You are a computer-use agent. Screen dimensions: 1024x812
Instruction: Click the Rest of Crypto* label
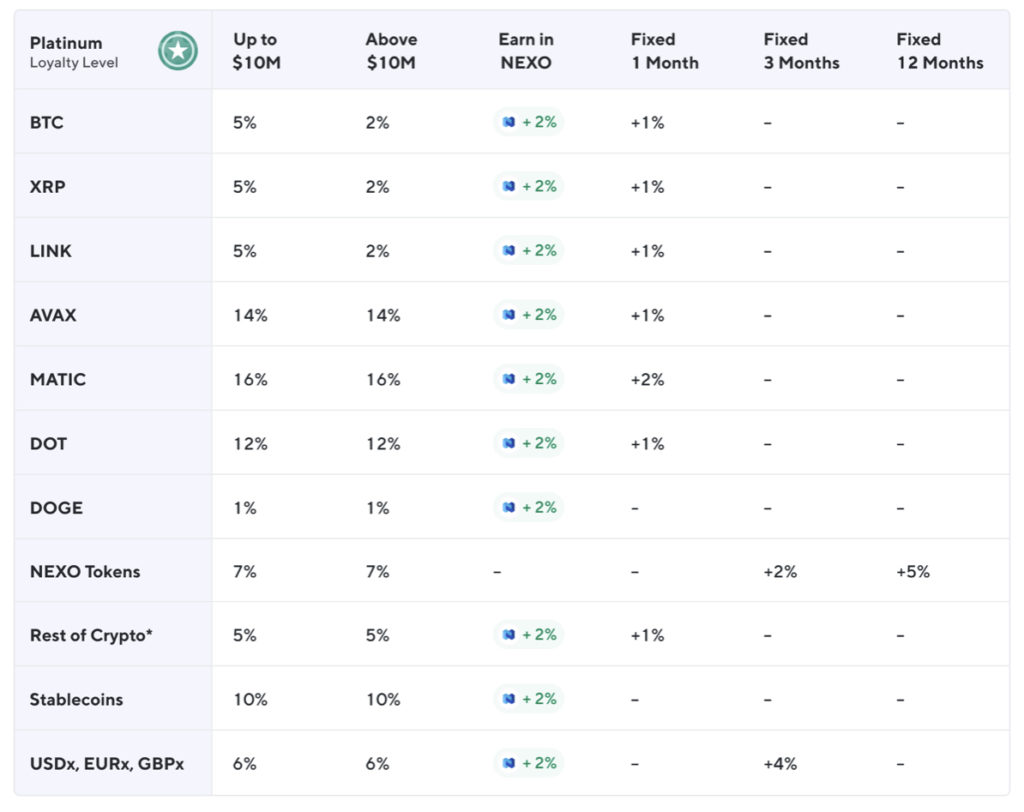(x=91, y=636)
